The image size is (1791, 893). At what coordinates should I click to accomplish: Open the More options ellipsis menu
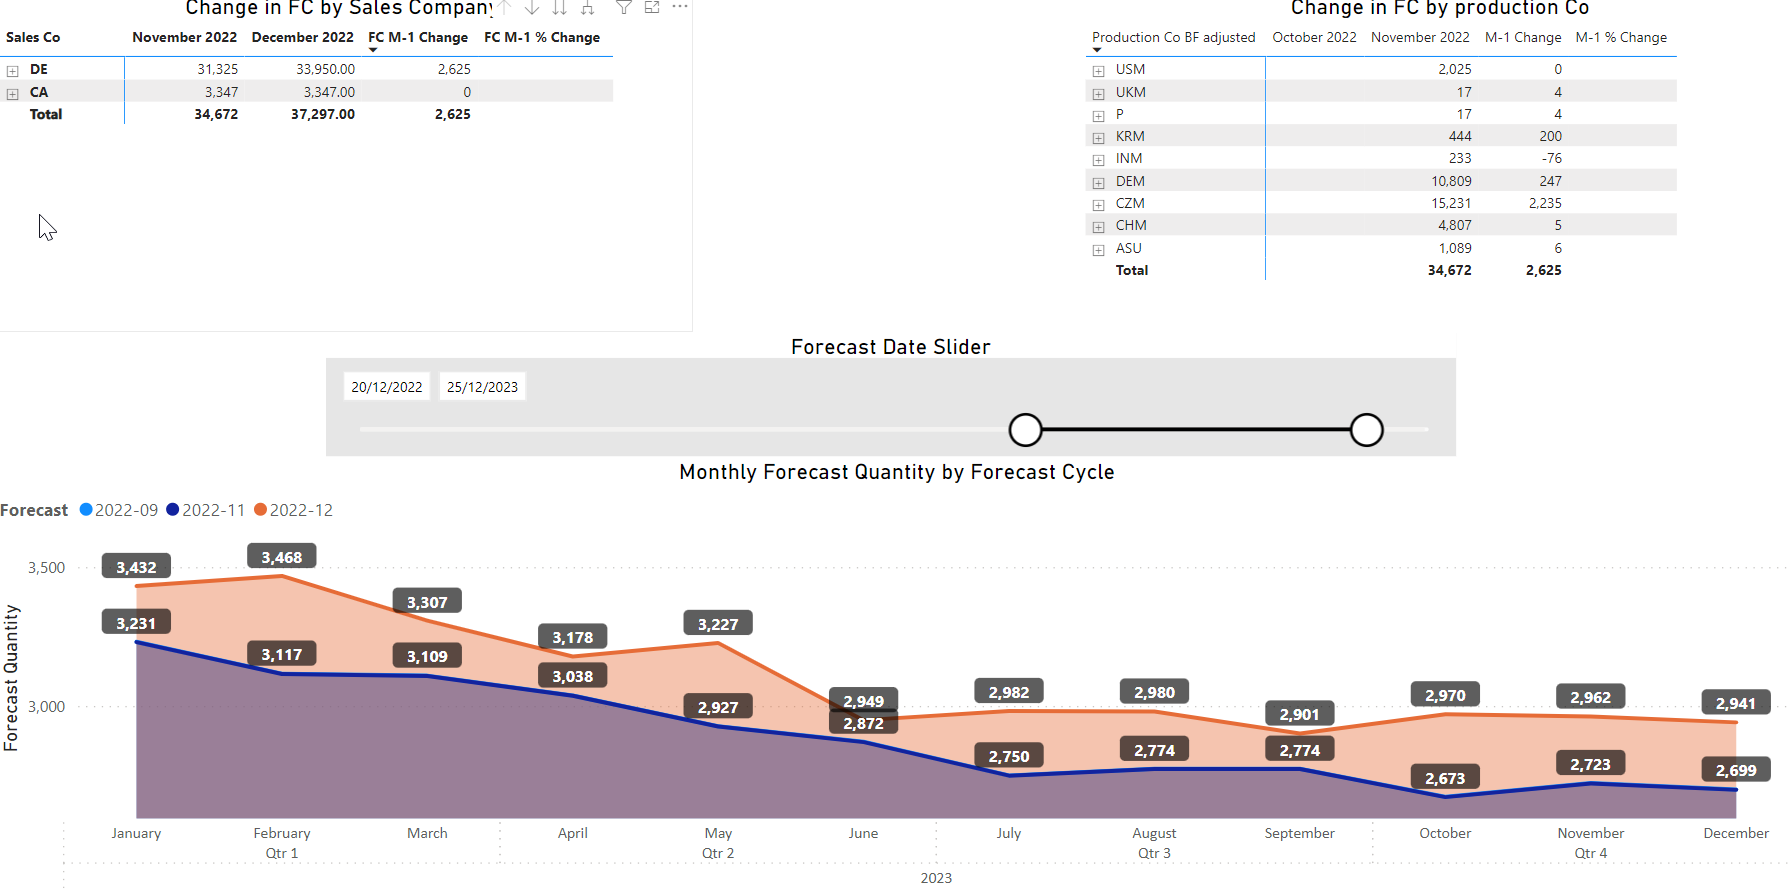[680, 6]
